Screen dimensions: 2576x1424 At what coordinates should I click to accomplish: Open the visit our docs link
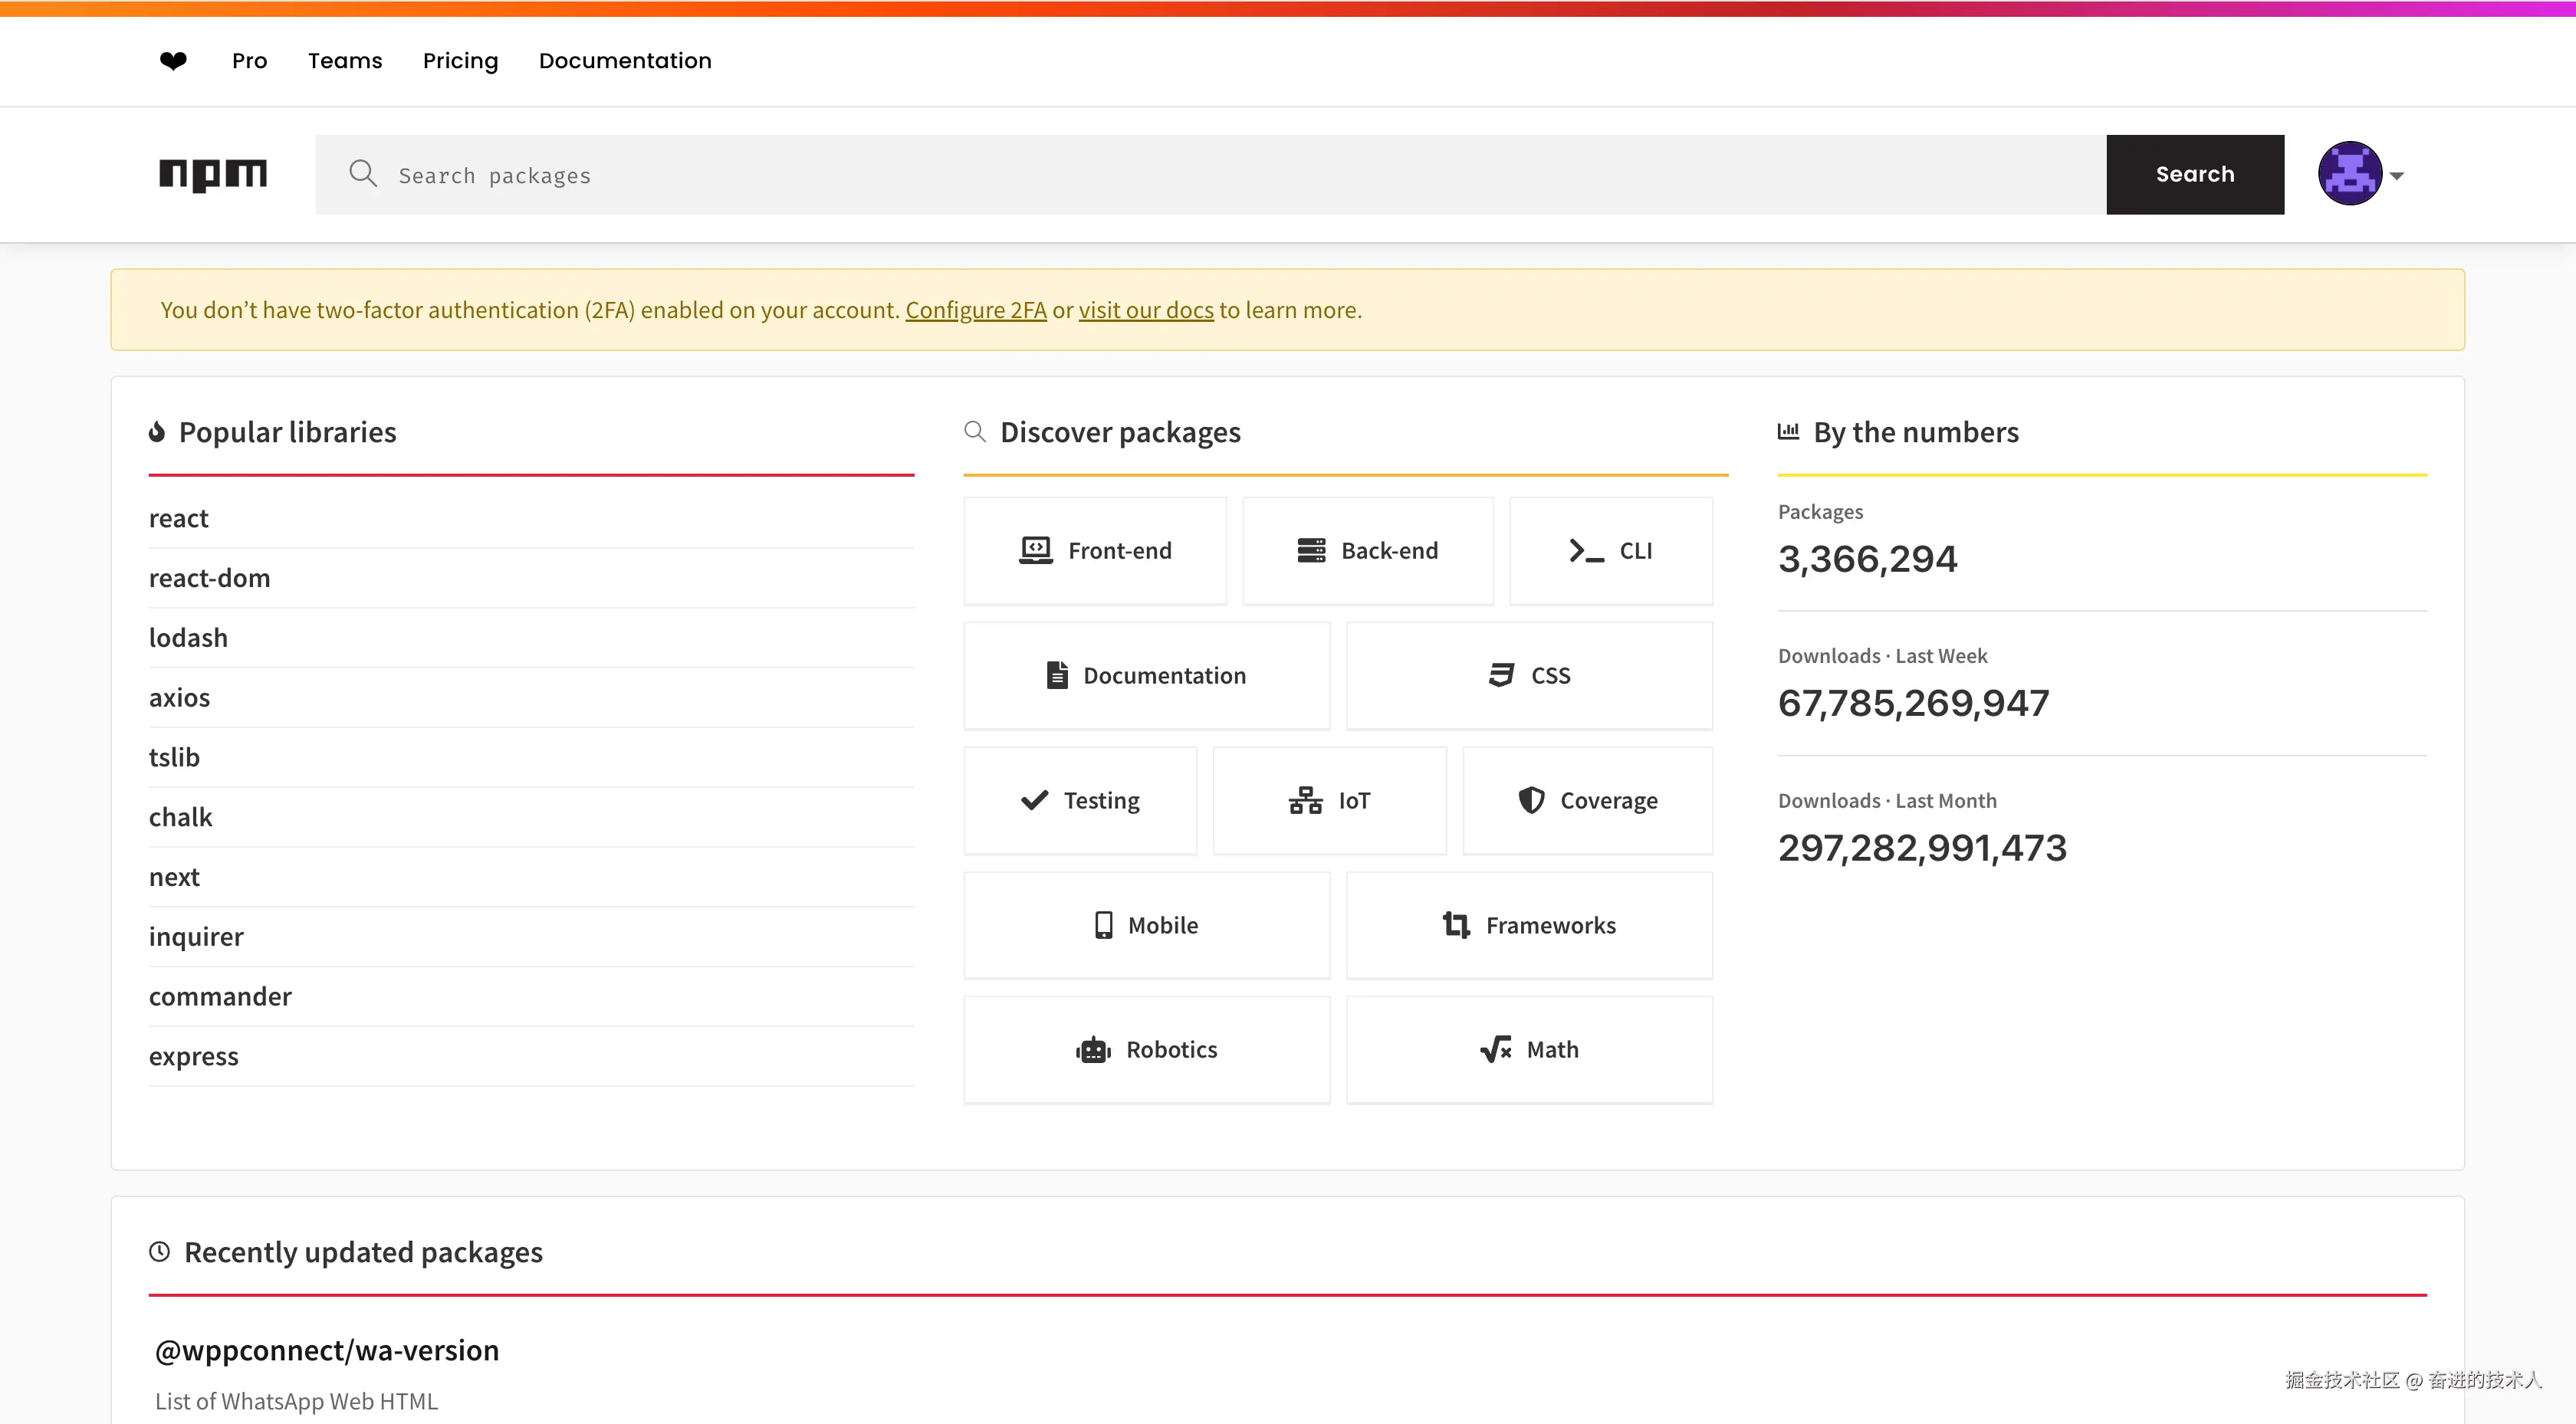pyautogui.click(x=1145, y=310)
